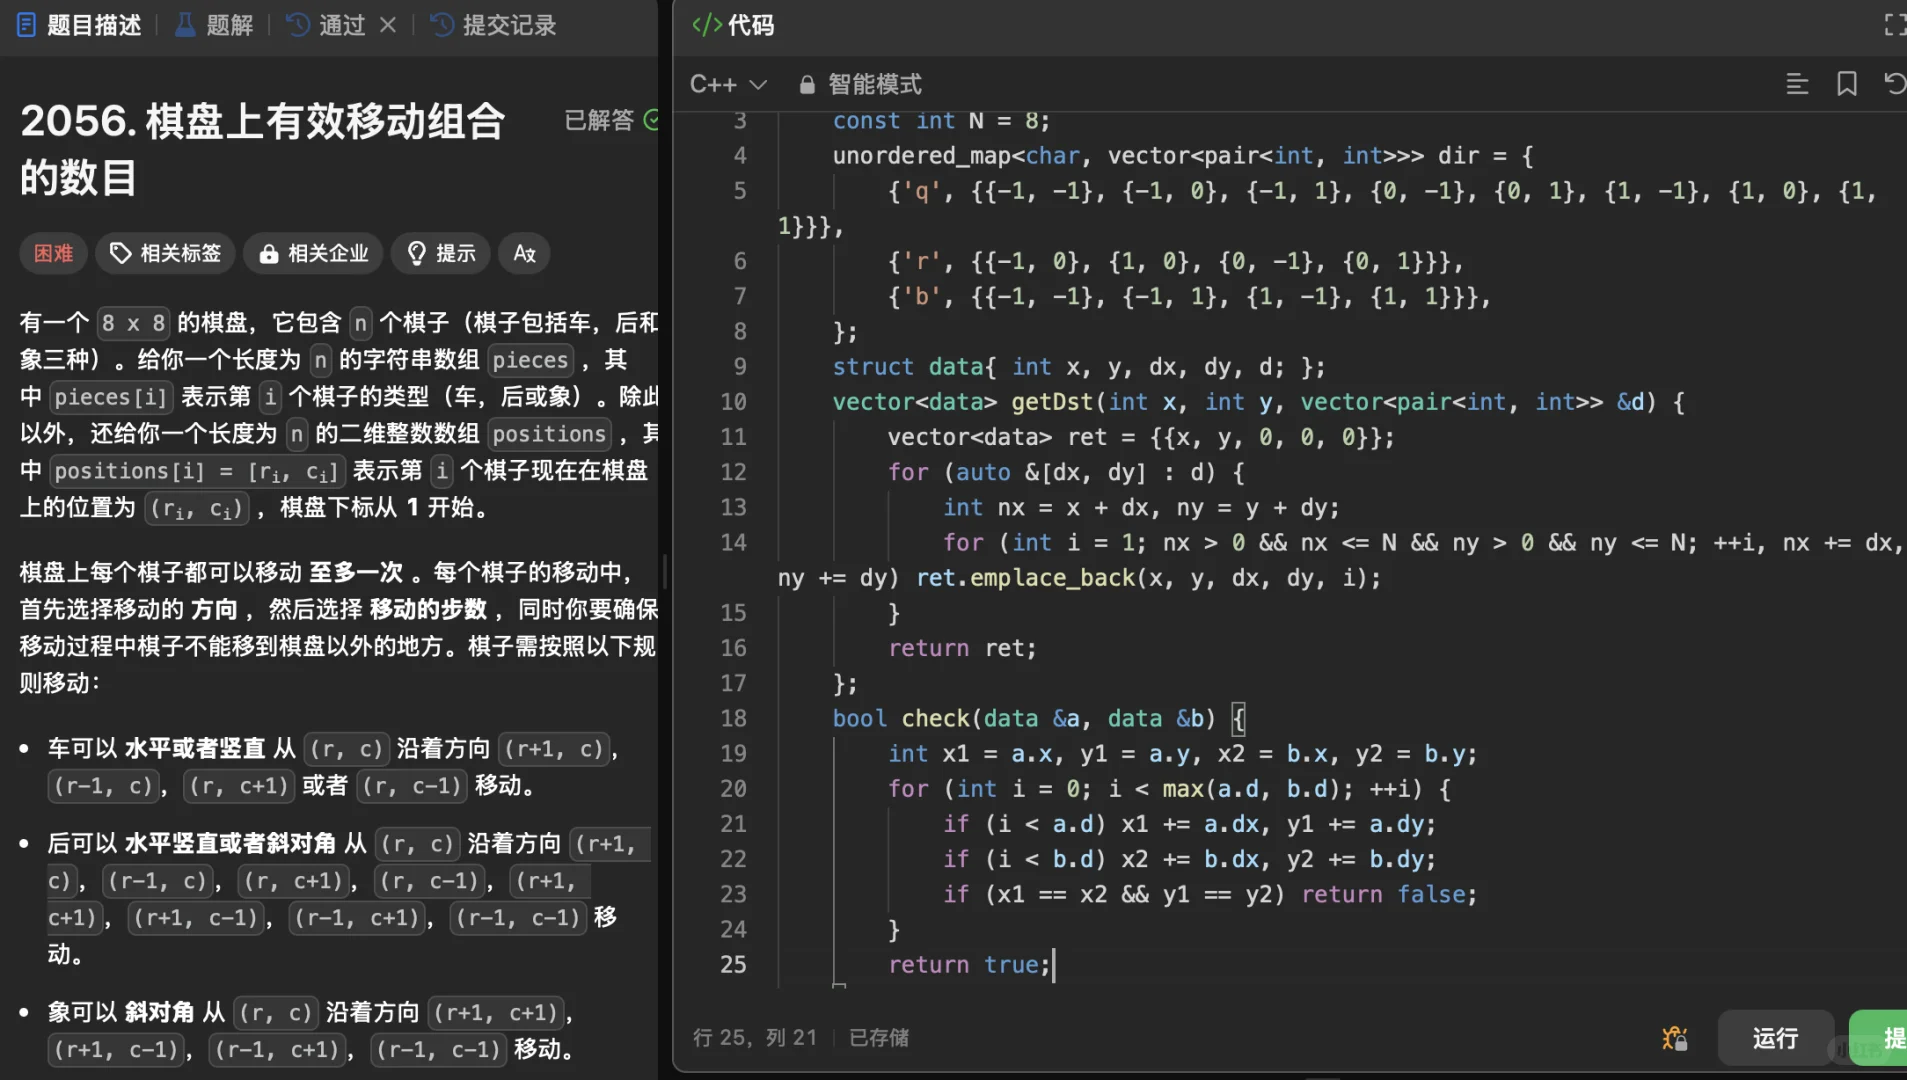Click the 智能模式 smart mode toggle

(x=860, y=84)
